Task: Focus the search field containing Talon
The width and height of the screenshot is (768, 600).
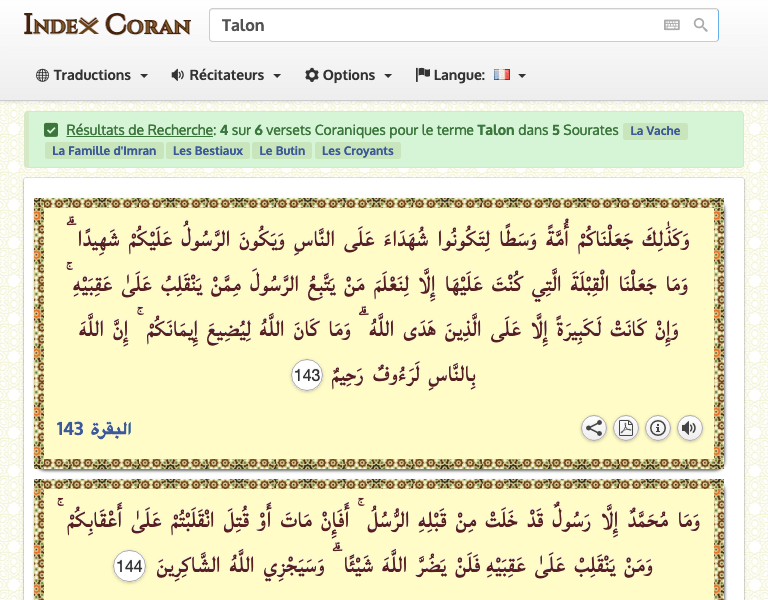Action: 430,25
